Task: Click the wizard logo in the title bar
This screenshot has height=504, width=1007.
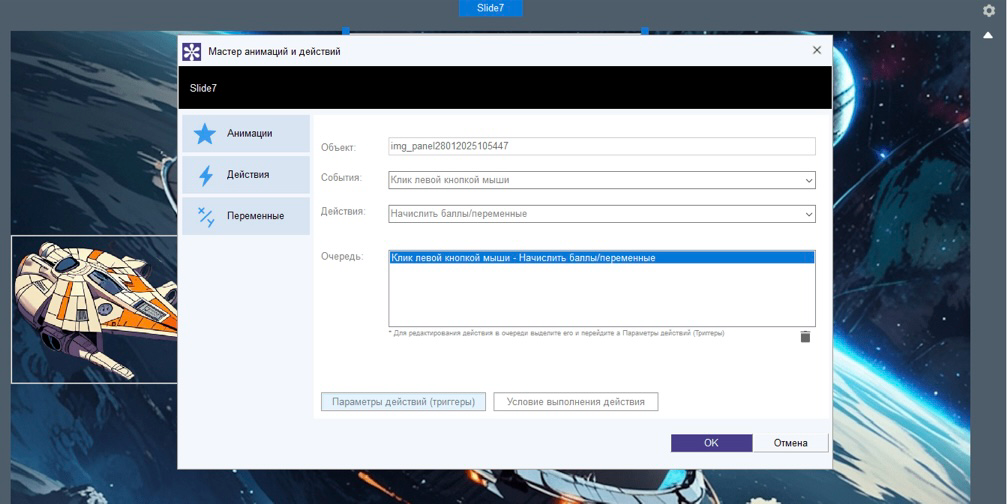Action: coord(191,51)
